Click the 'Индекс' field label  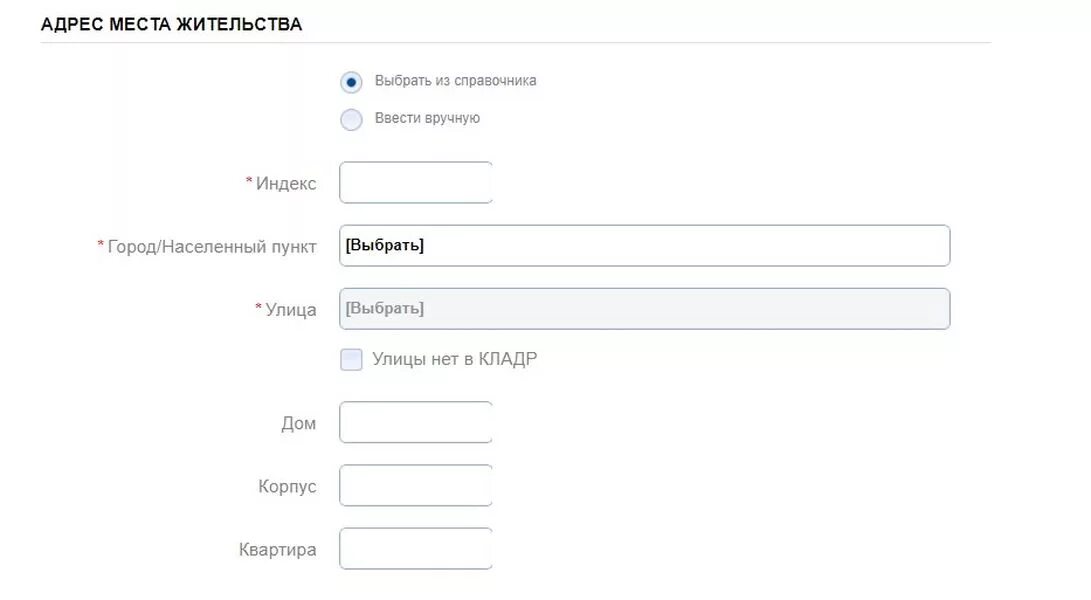(x=286, y=184)
